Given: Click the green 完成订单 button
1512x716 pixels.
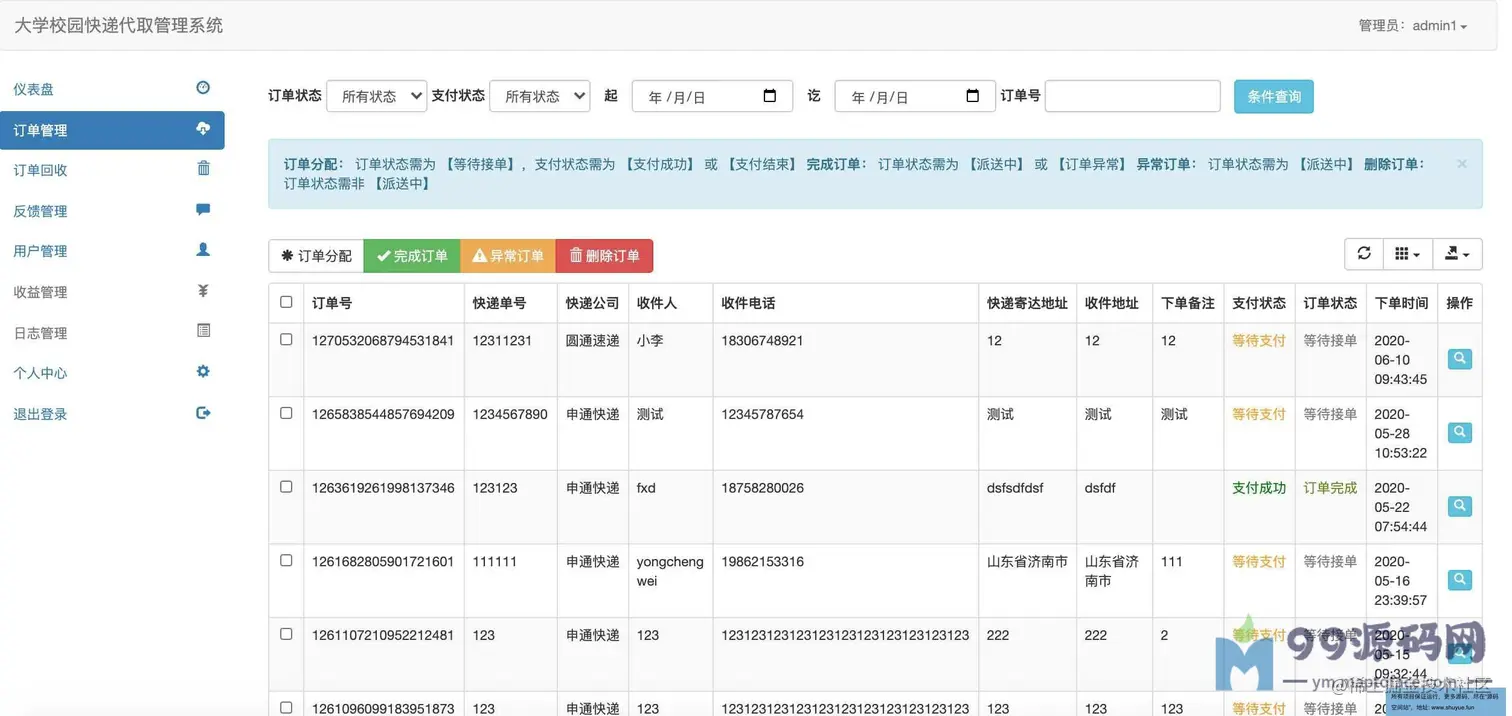Looking at the screenshot, I should coord(412,256).
